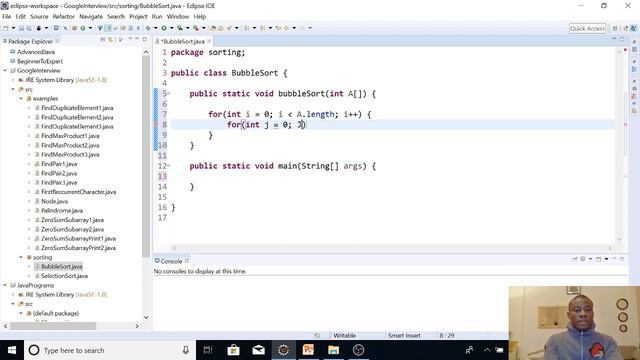Screen dimensions: 640x360
Task: Select the Package Explorer tab
Action: 31,41
